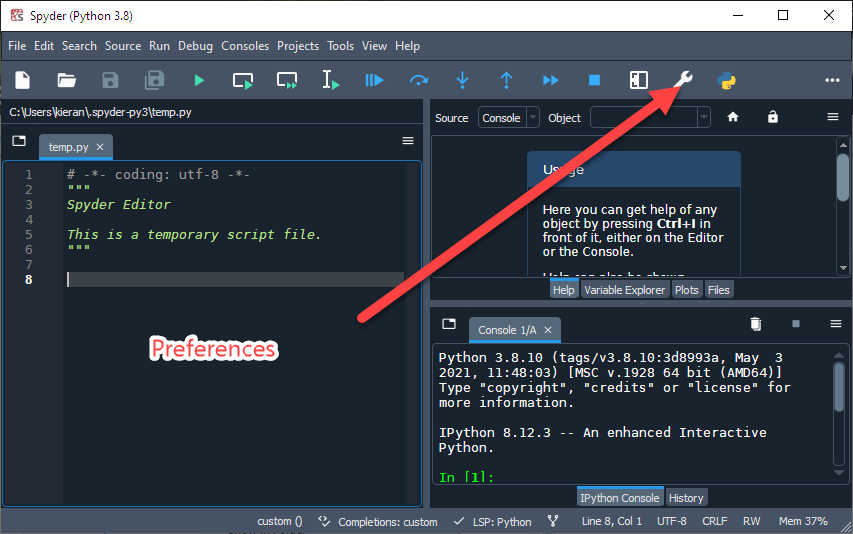This screenshot has width=853, height=534.
Task: Step into function debug icon
Action: tap(462, 80)
